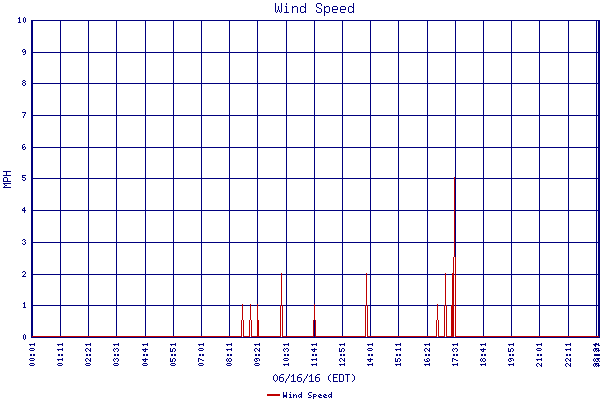Click the x-axis time "02:21"

pyautogui.click(x=88, y=354)
